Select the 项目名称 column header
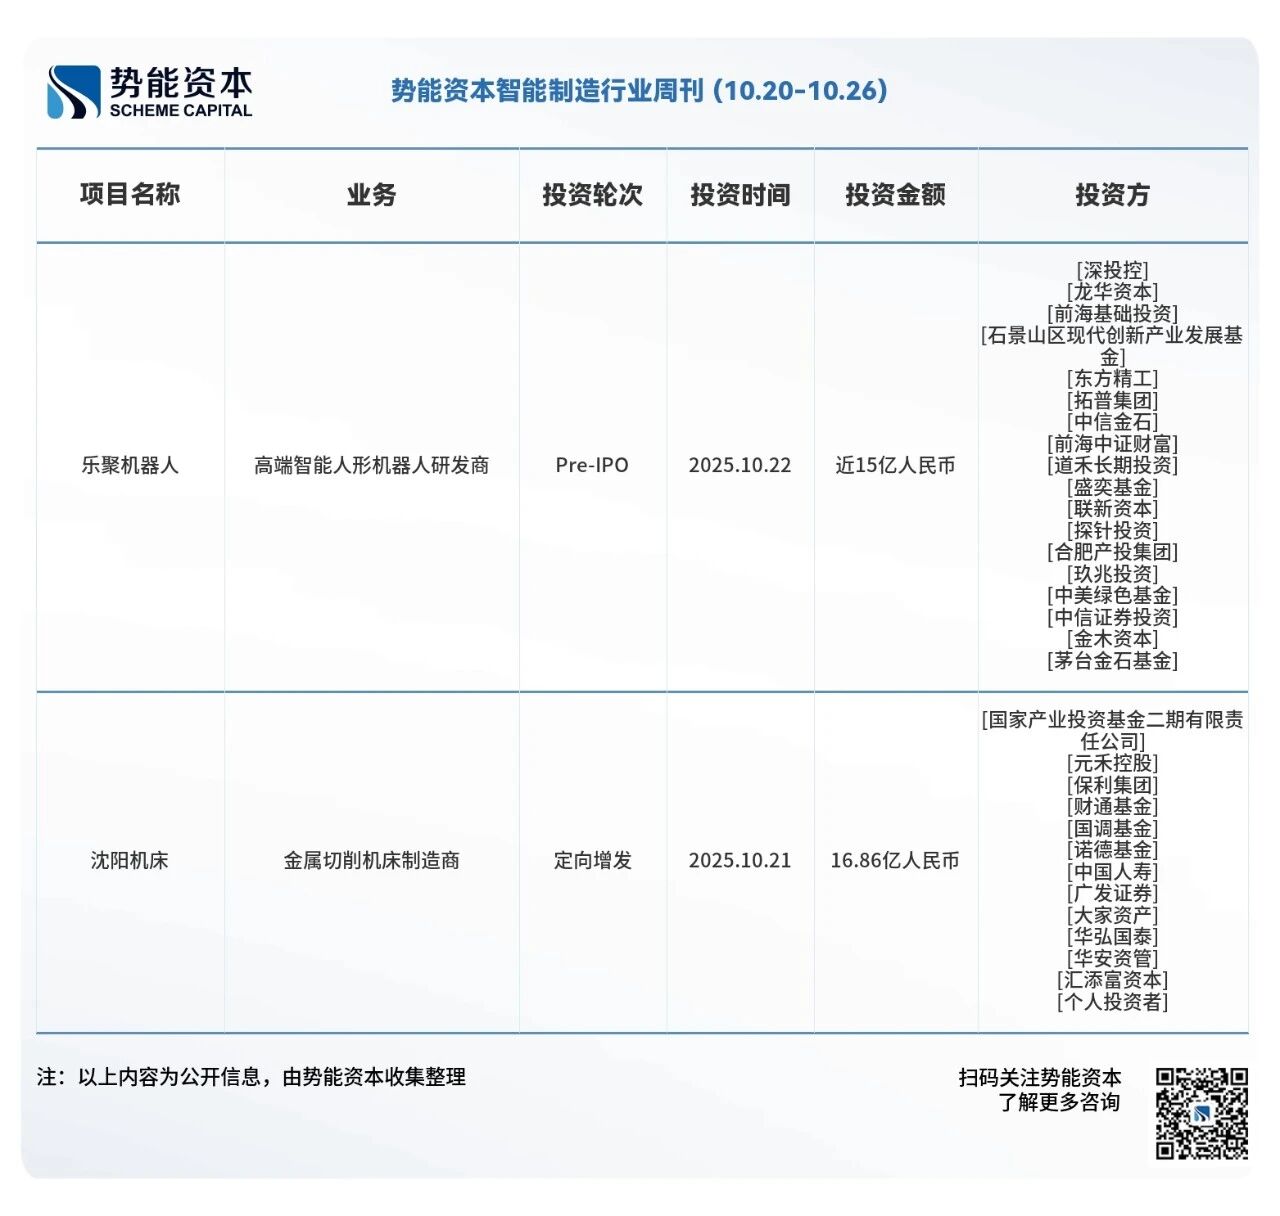The width and height of the screenshot is (1280, 1216). pyautogui.click(x=130, y=194)
